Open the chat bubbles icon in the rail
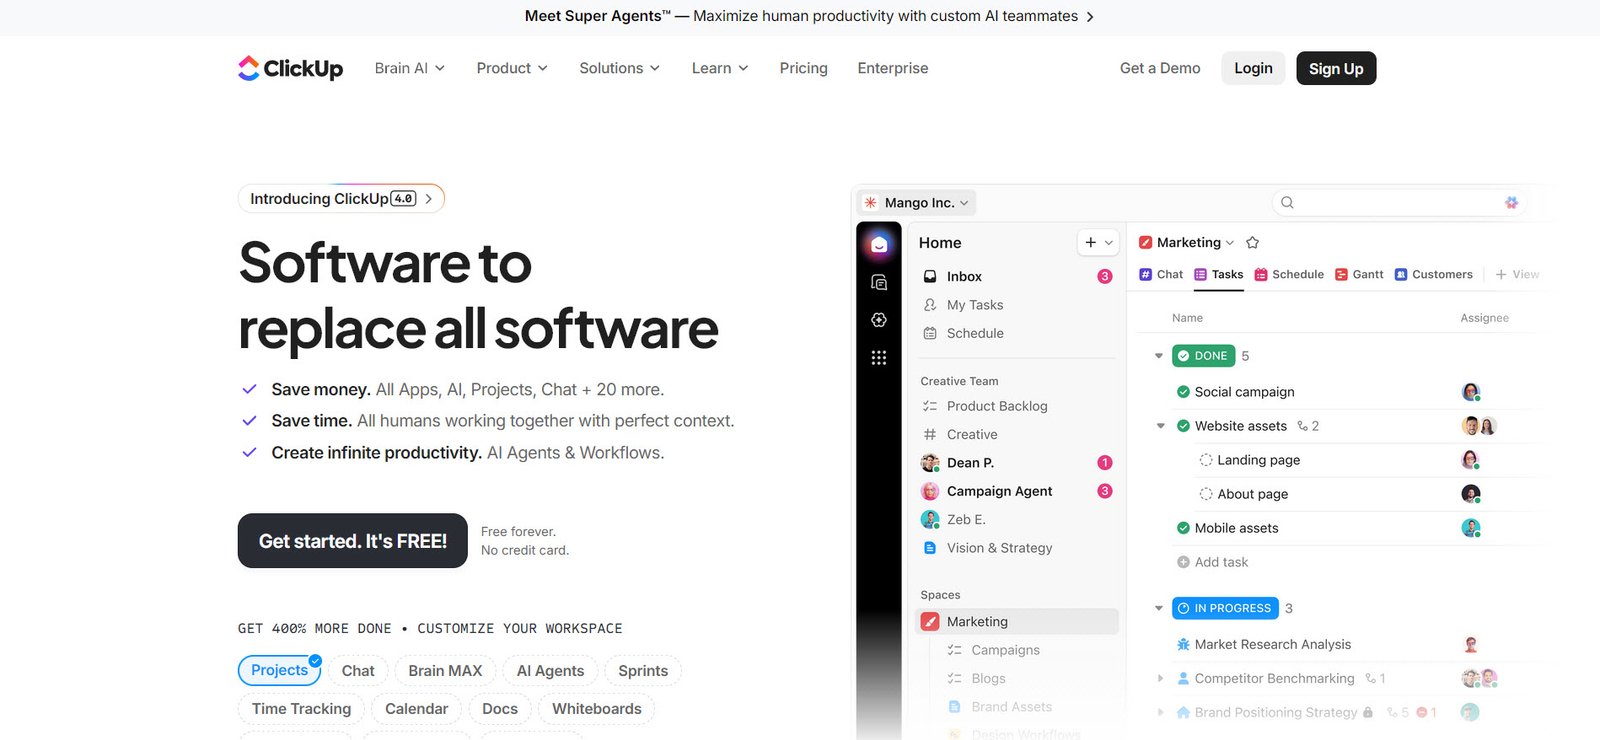1600x740 pixels. pos(879,283)
